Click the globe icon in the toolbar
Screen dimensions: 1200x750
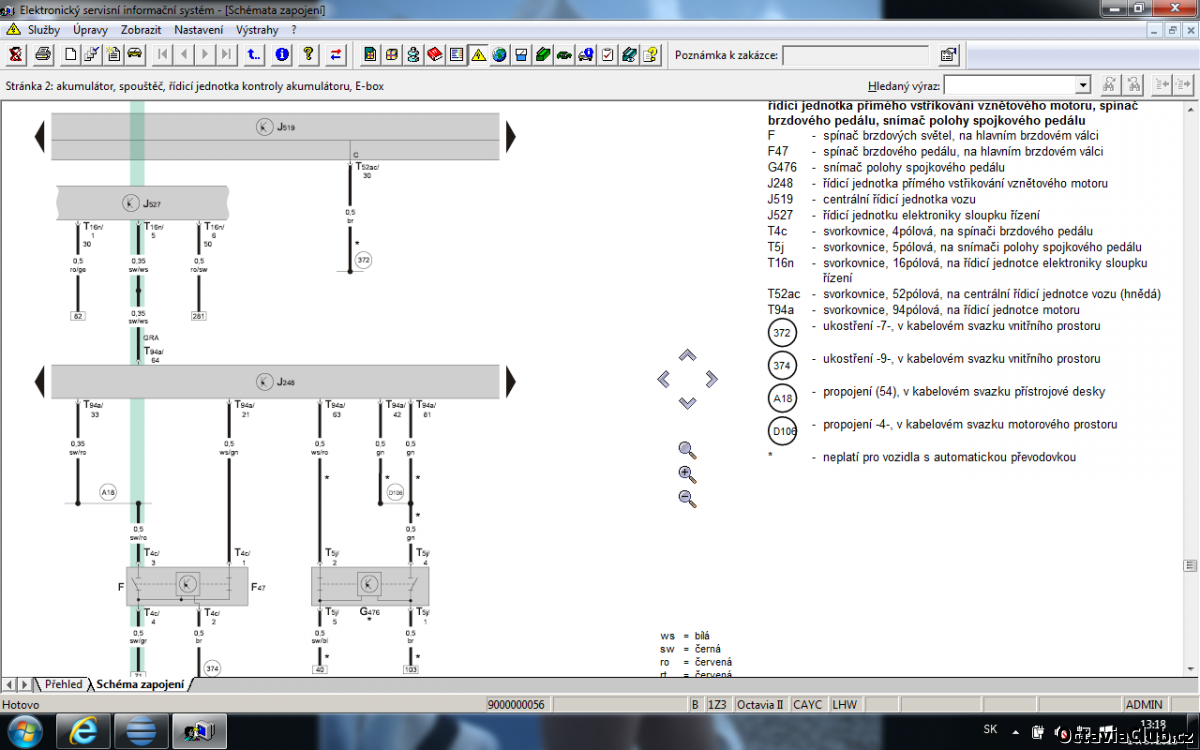pyautogui.click(x=499, y=55)
